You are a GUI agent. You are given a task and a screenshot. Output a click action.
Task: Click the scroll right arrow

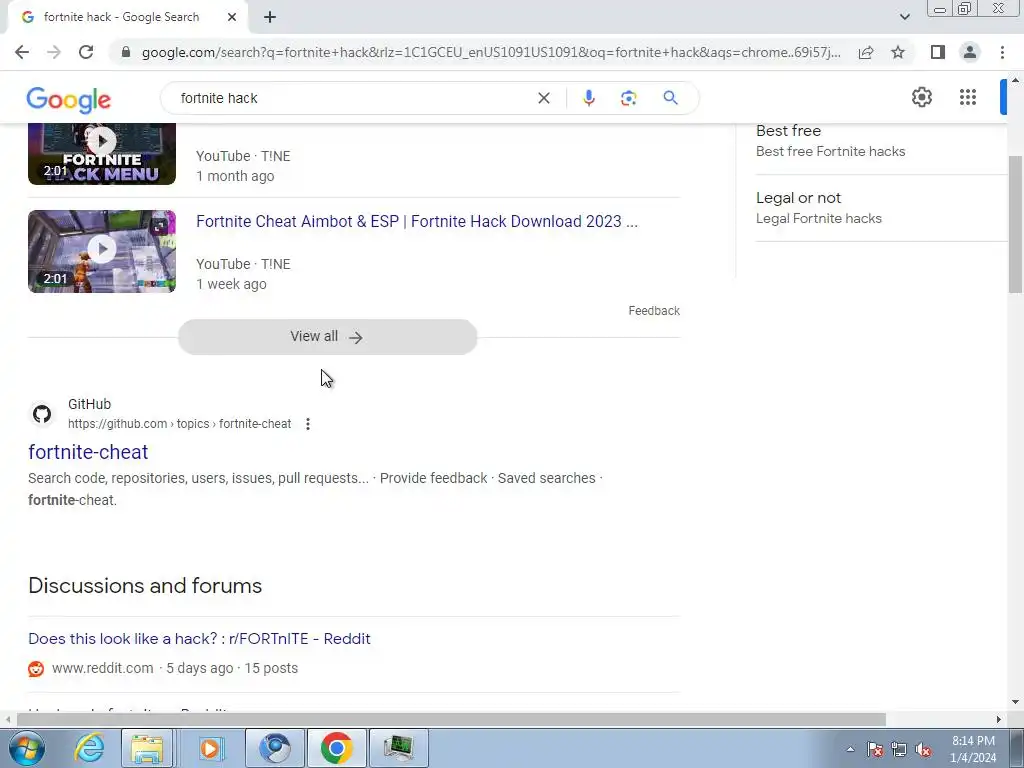pyautogui.click(x=999, y=720)
